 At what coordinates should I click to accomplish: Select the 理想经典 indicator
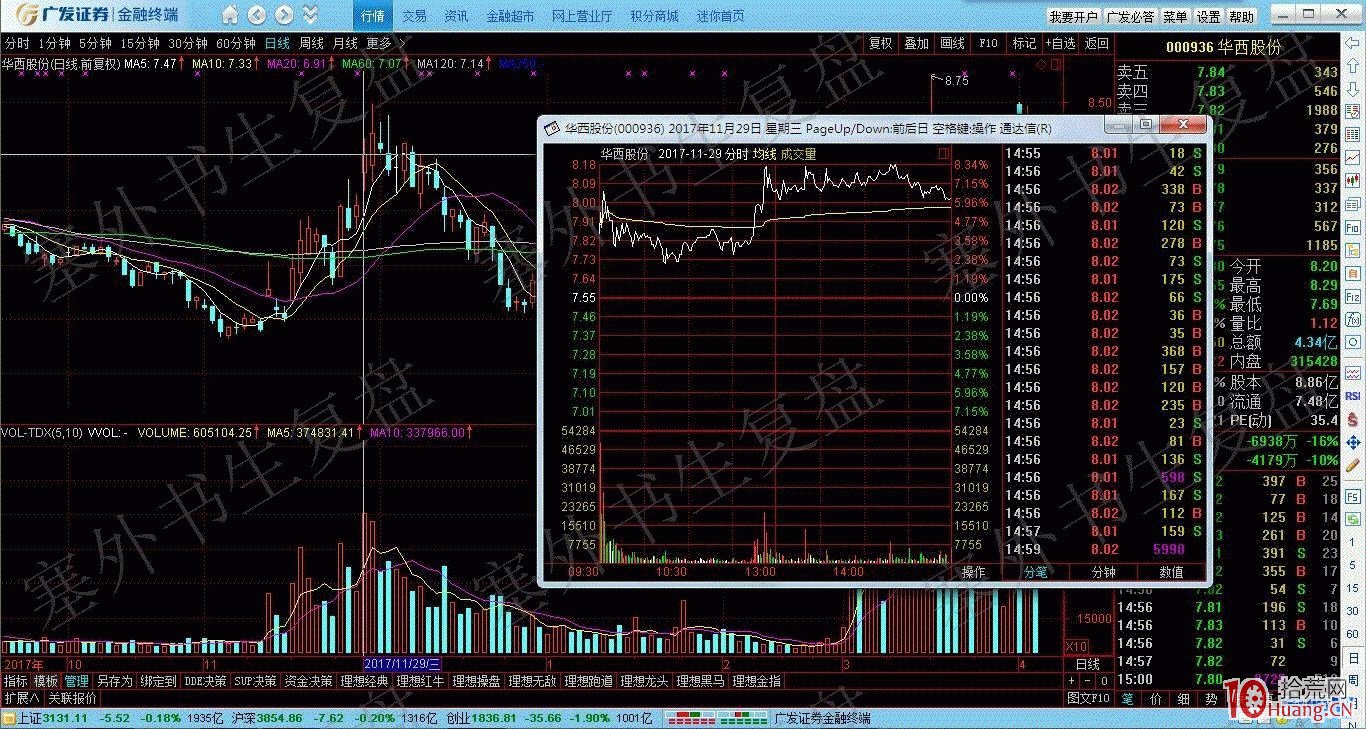[365, 681]
